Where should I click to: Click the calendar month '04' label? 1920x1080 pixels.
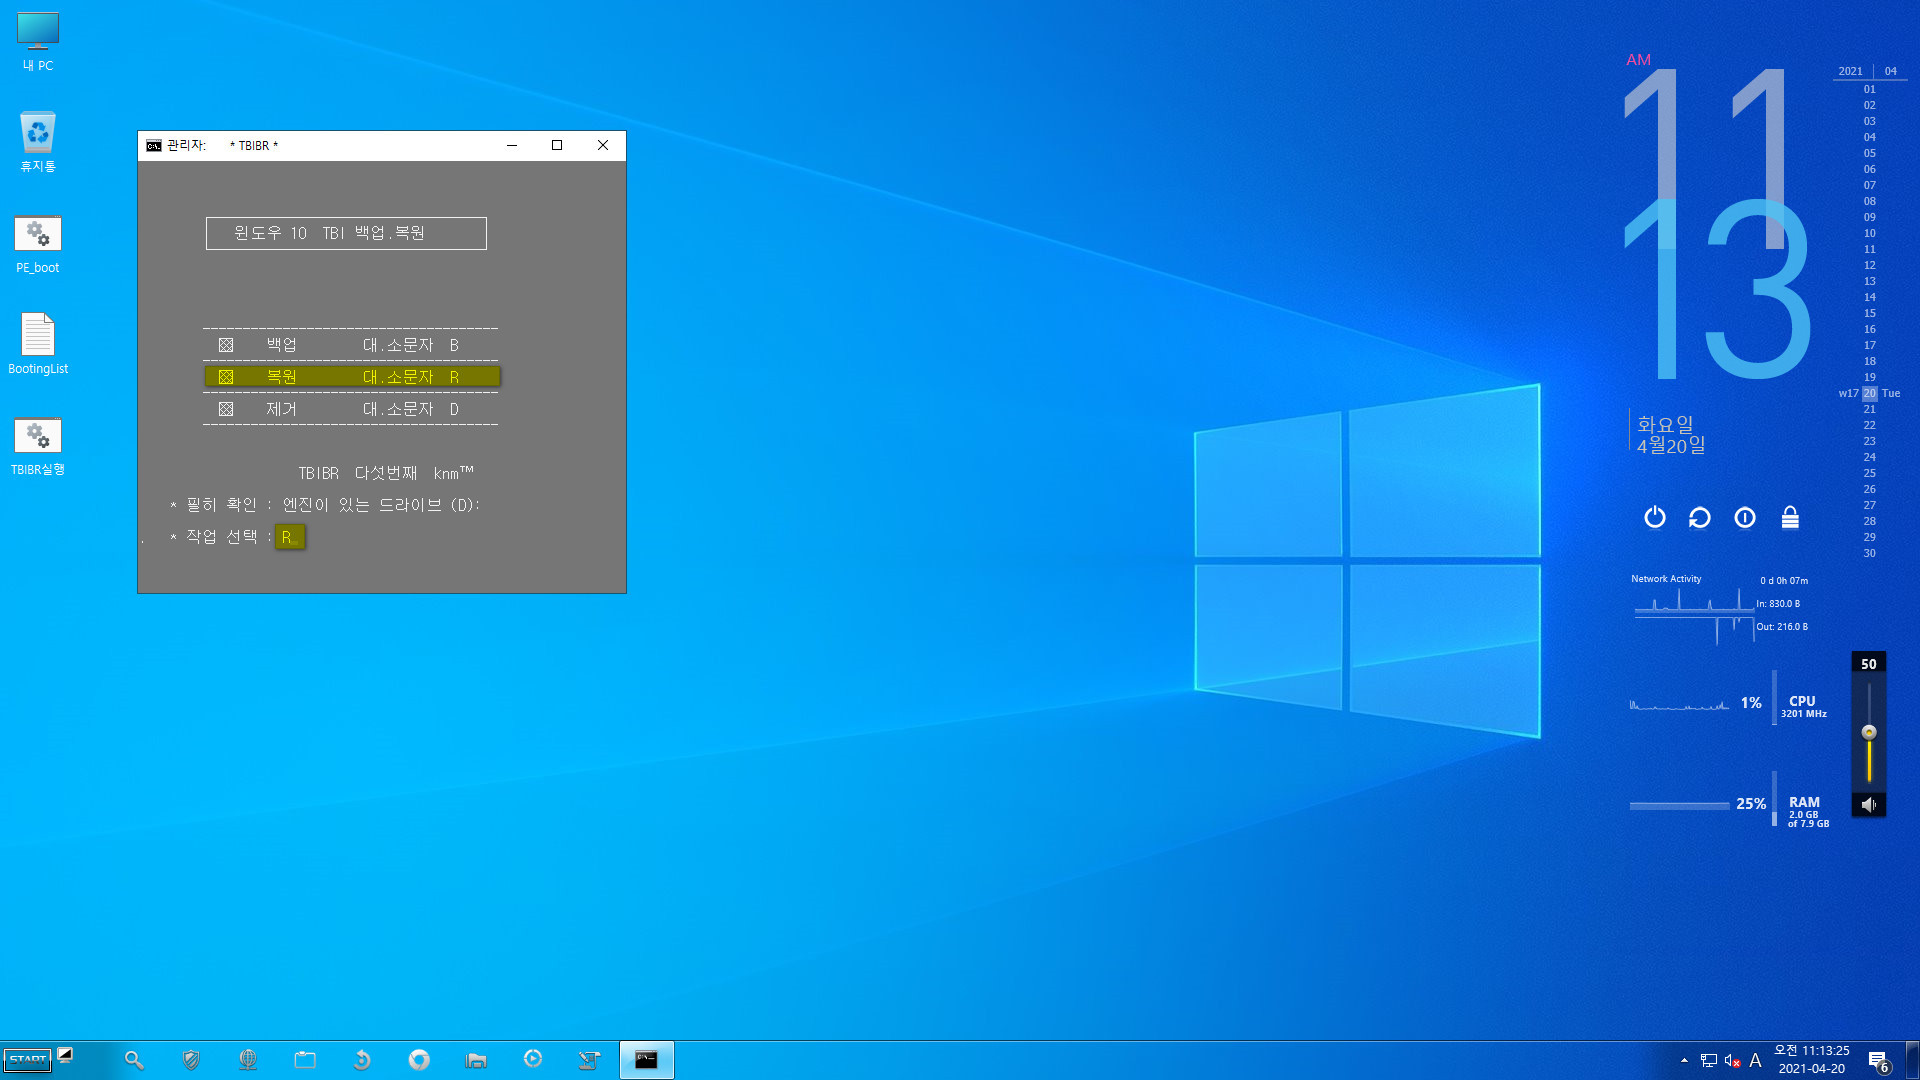[1891, 71]
